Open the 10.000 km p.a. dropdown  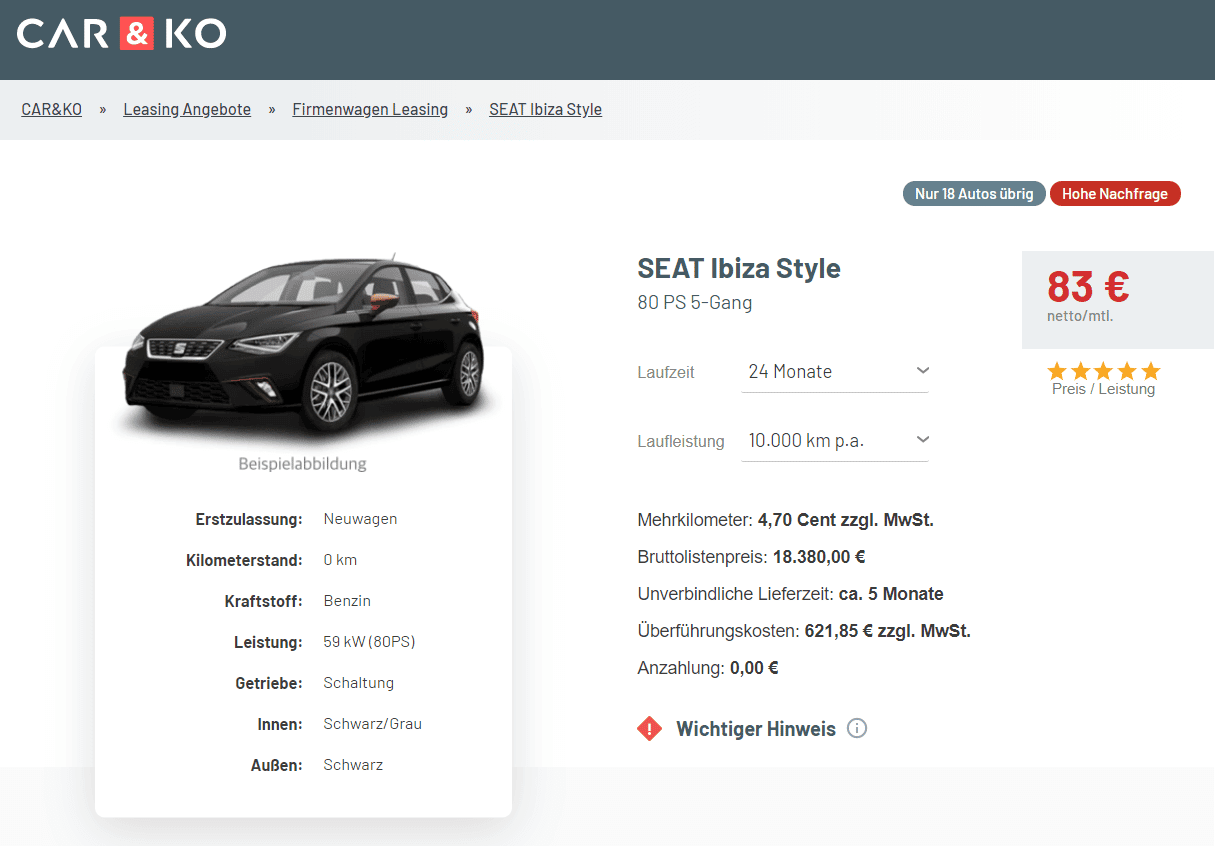coord(834,441)
